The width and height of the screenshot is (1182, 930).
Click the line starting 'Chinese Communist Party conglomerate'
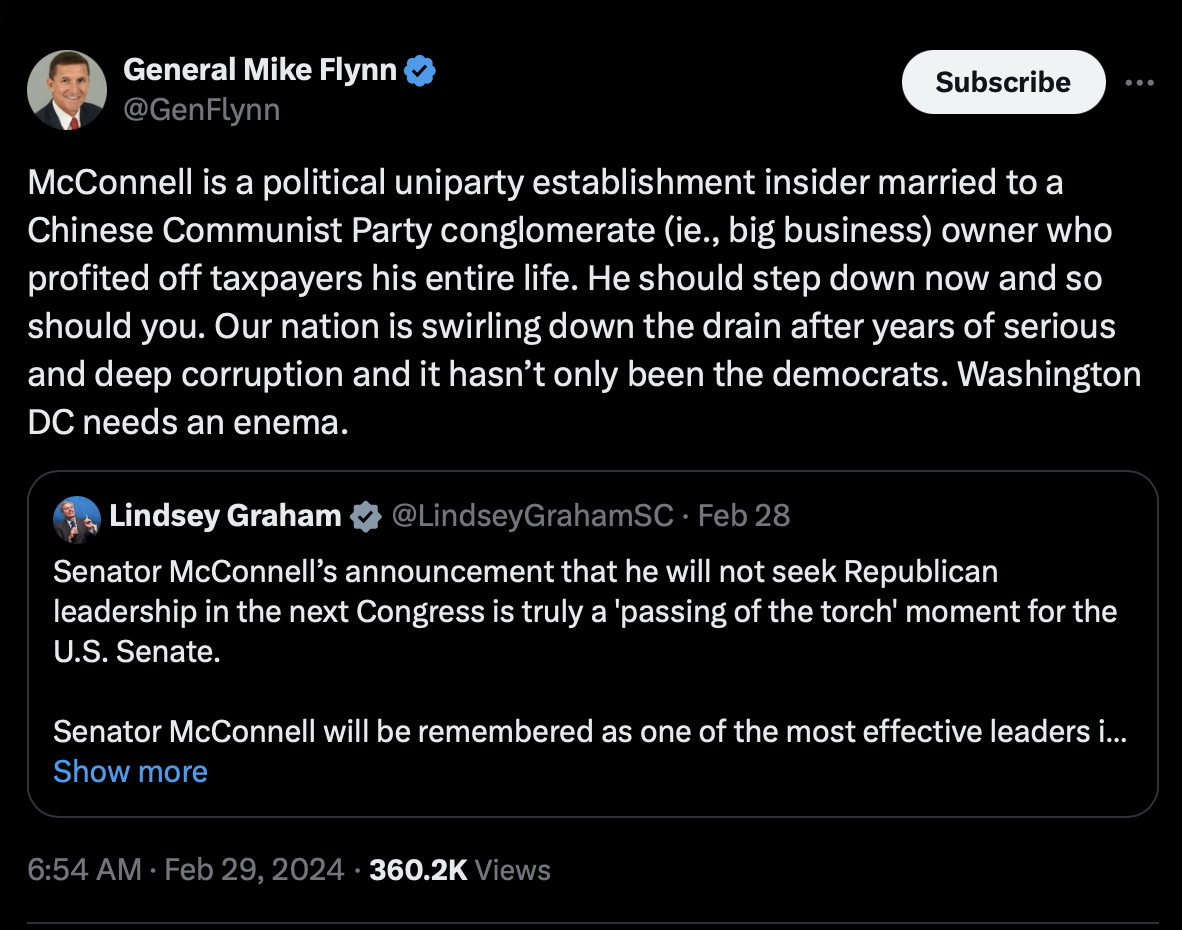pos(569,231)
